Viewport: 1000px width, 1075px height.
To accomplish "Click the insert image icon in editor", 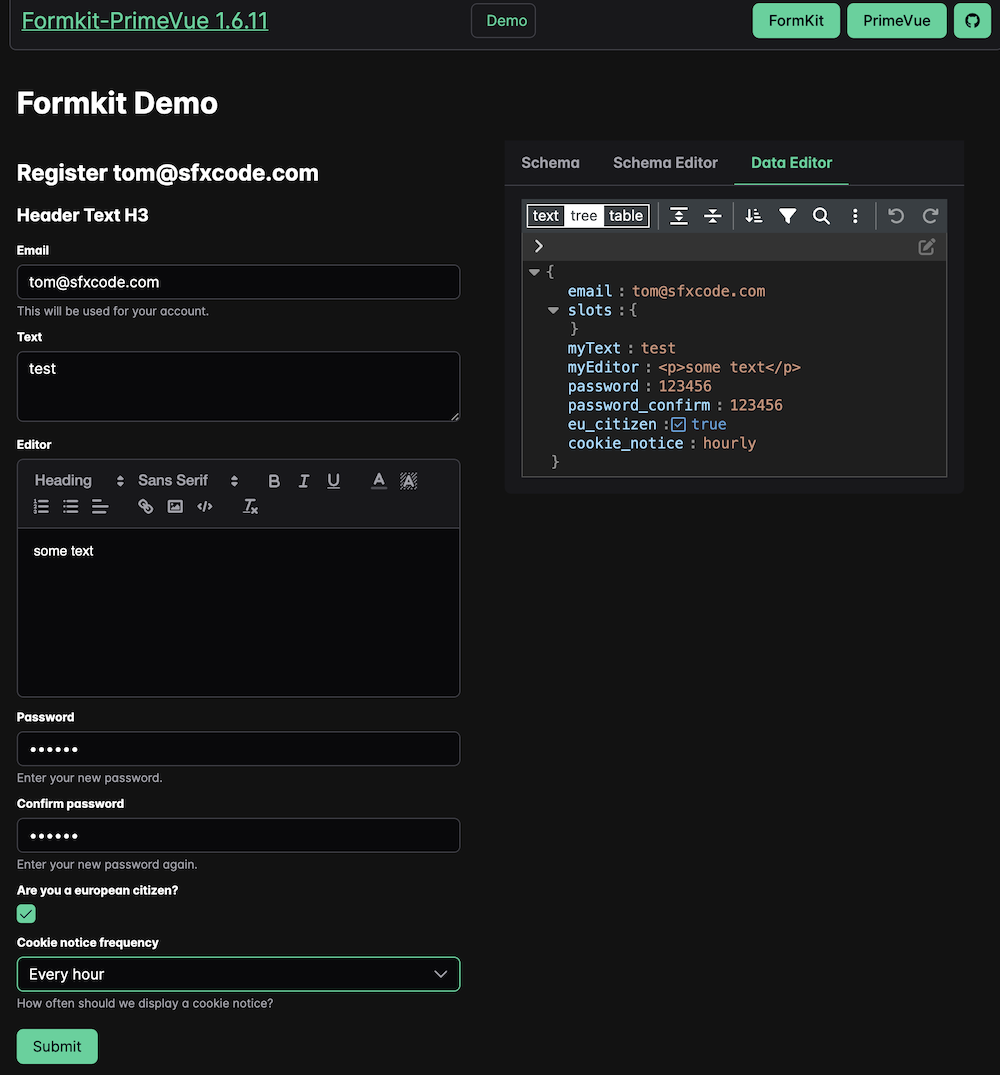I will pos(175,507).
